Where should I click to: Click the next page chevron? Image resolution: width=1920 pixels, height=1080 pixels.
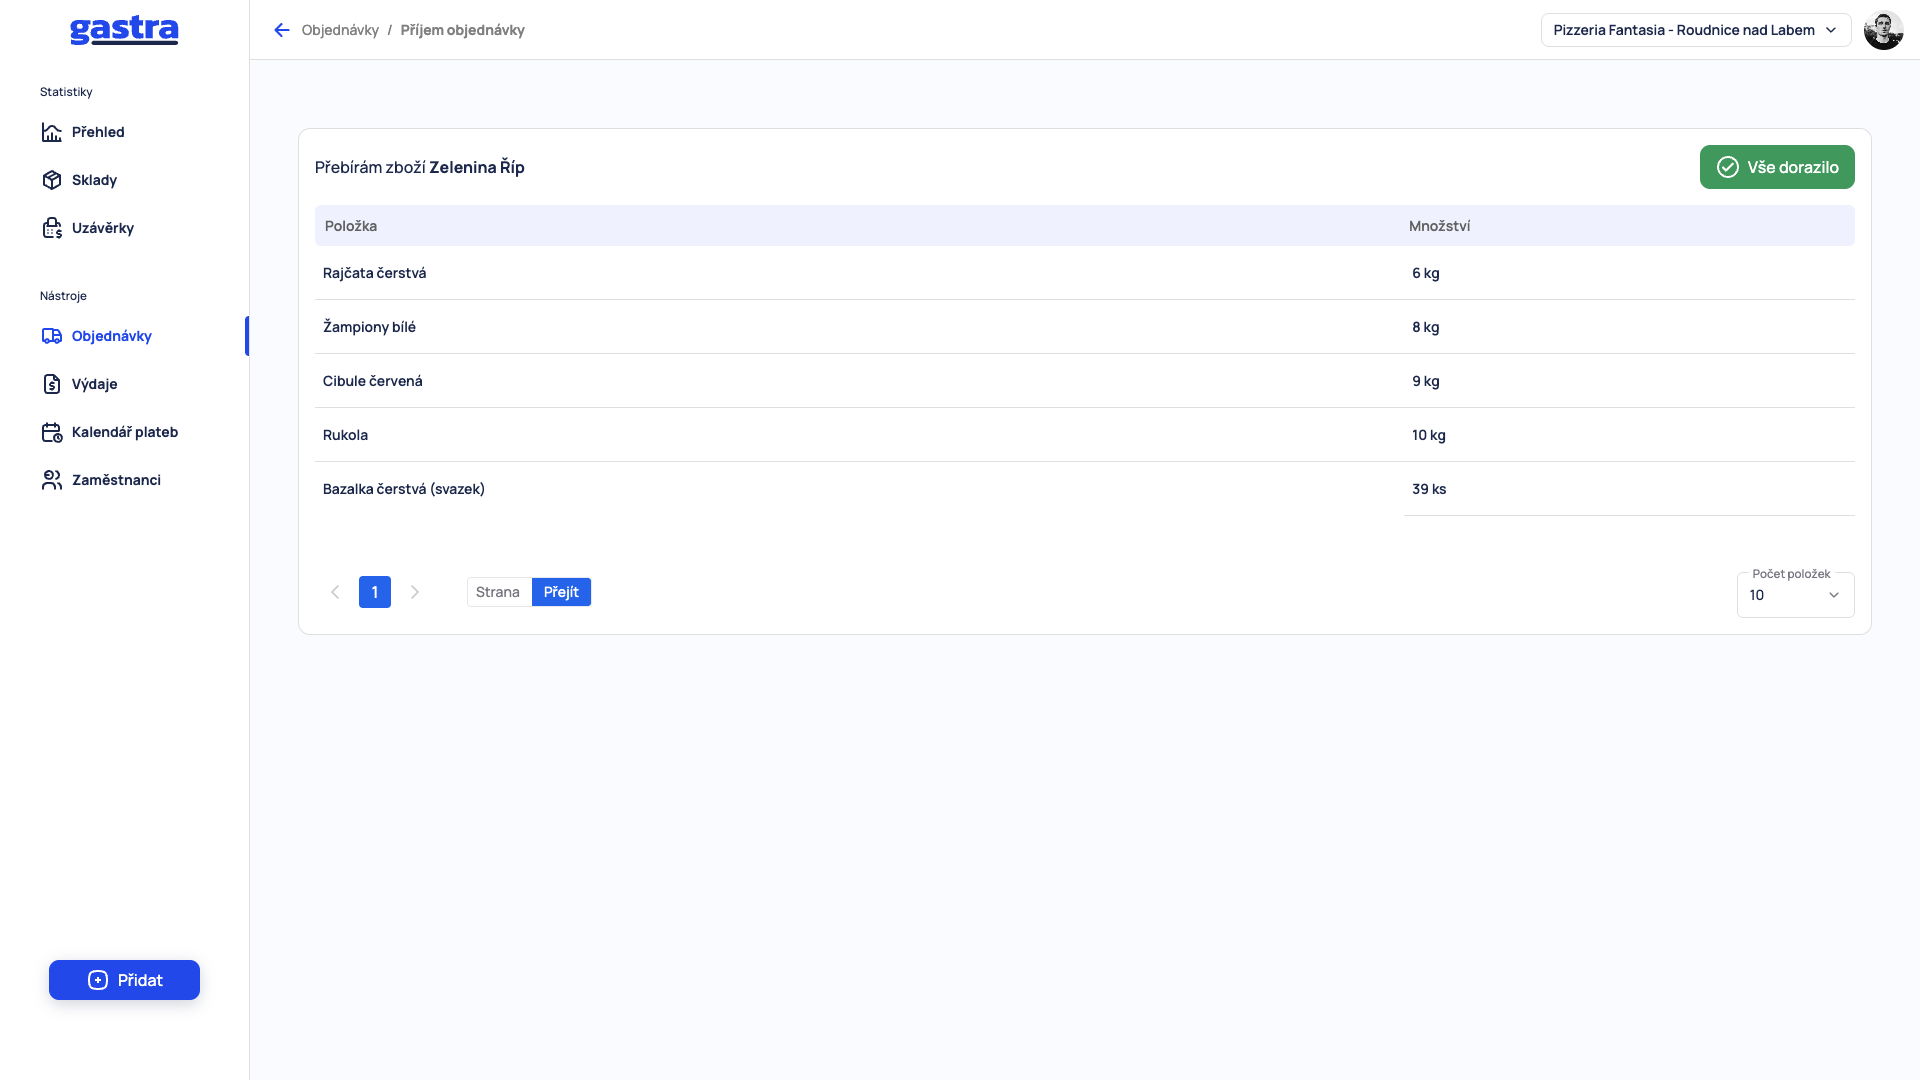pos(415,592)
